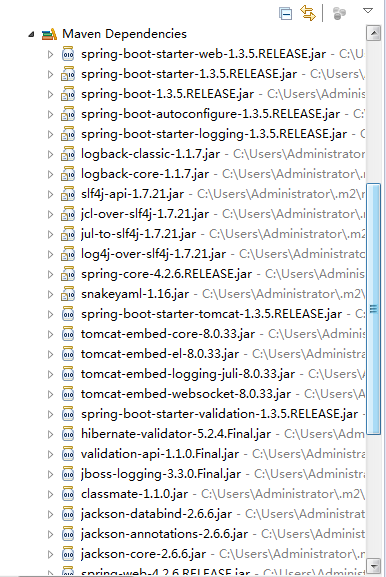This screenshot has width=386, height=577.
Task: Expand spring-boot-1.3.5.RELEASE.jar node
Action: [50, 94]
